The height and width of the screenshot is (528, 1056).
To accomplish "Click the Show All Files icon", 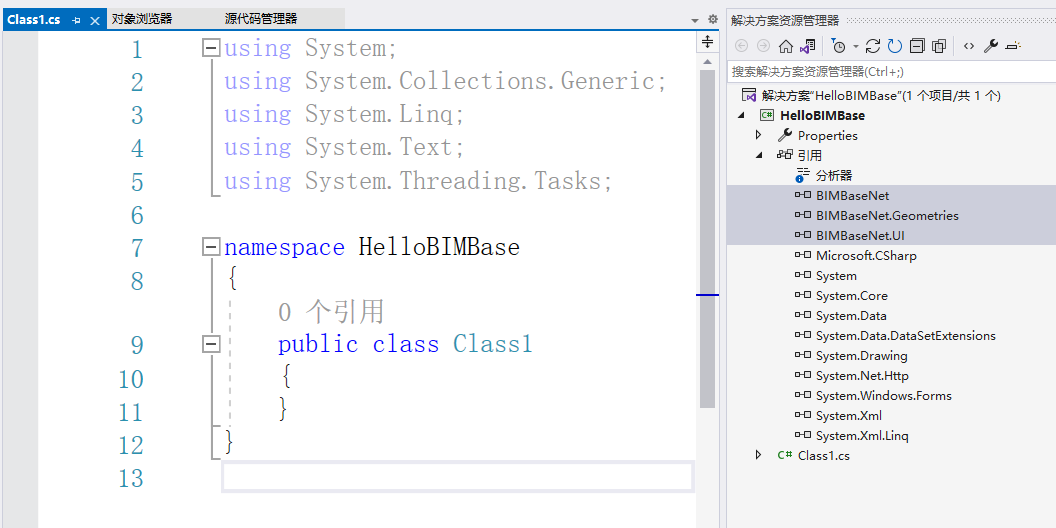I will [939, 46].
